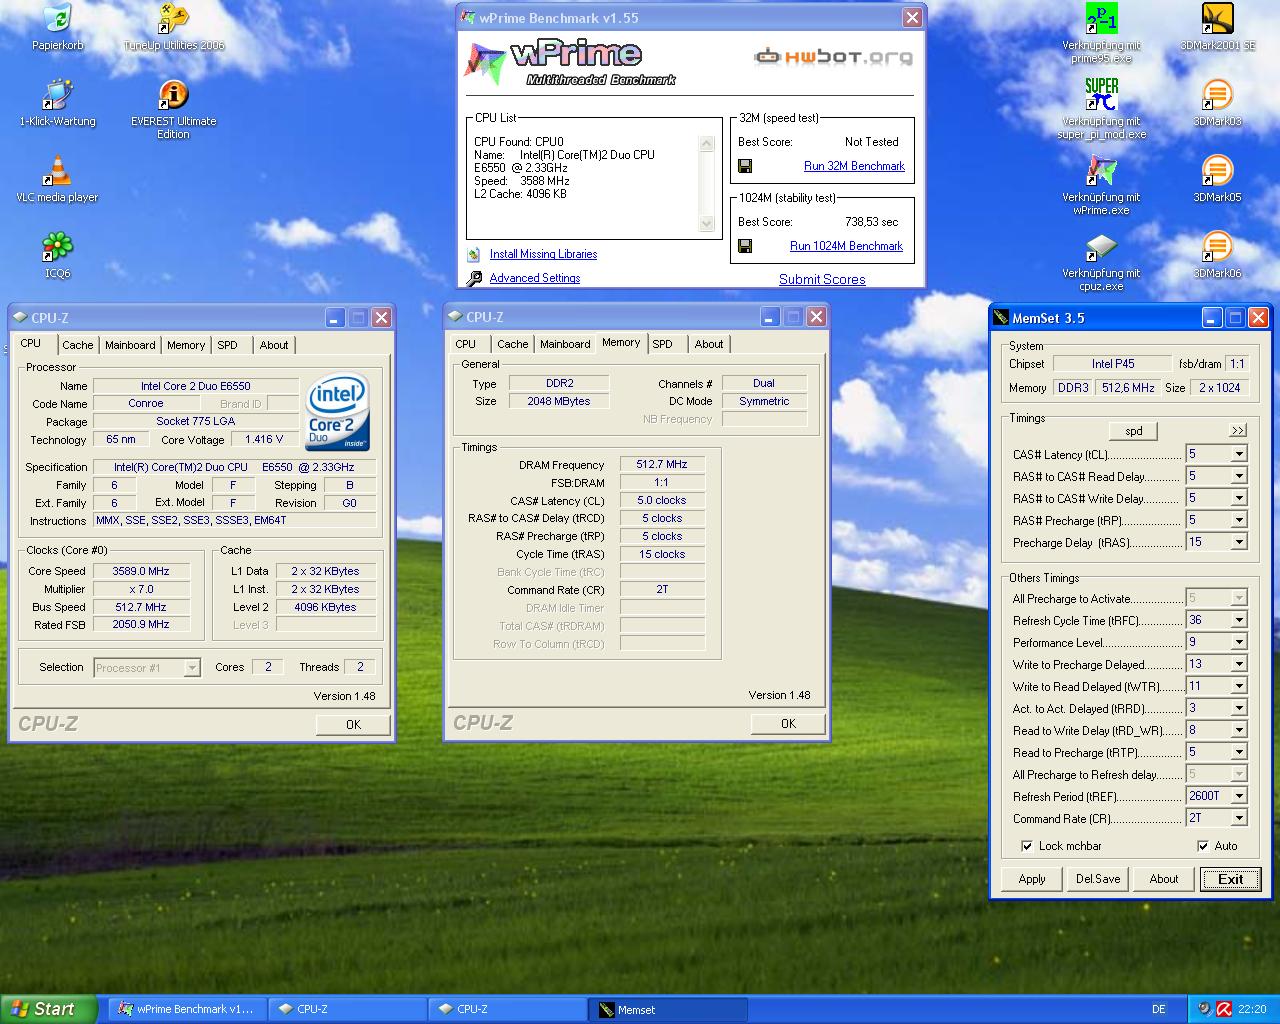Open the RAS# Precharge (tRP) dropdown
The image size is (1280, 1024).
point(1238,520)
